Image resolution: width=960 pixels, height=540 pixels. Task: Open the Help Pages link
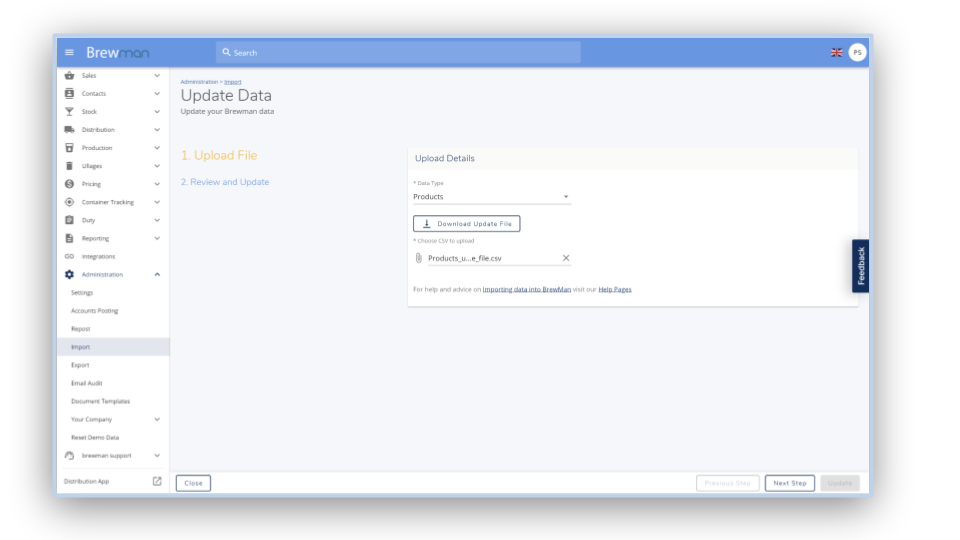615,290
